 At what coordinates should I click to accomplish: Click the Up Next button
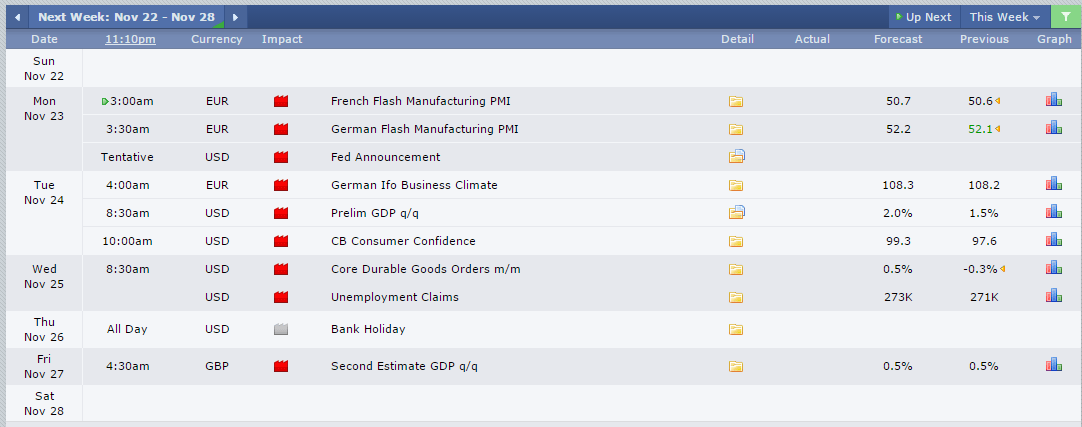pyautogui.click(x=923, y=17)
